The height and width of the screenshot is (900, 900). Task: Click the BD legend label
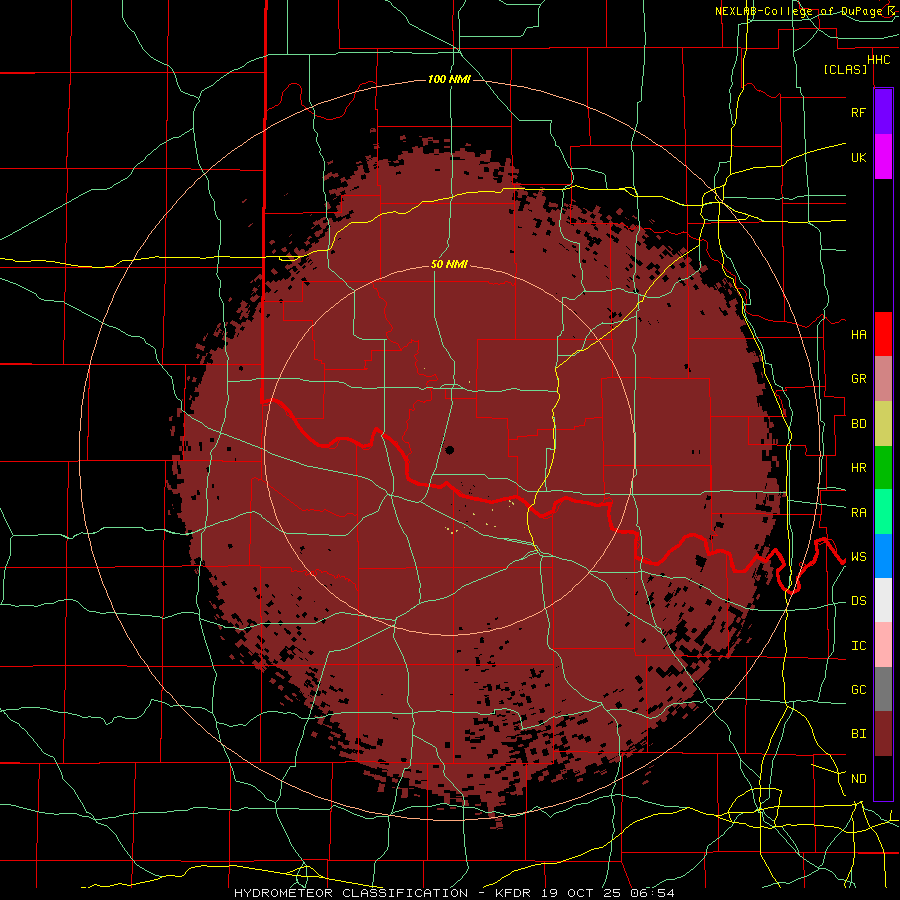(858, 424)
